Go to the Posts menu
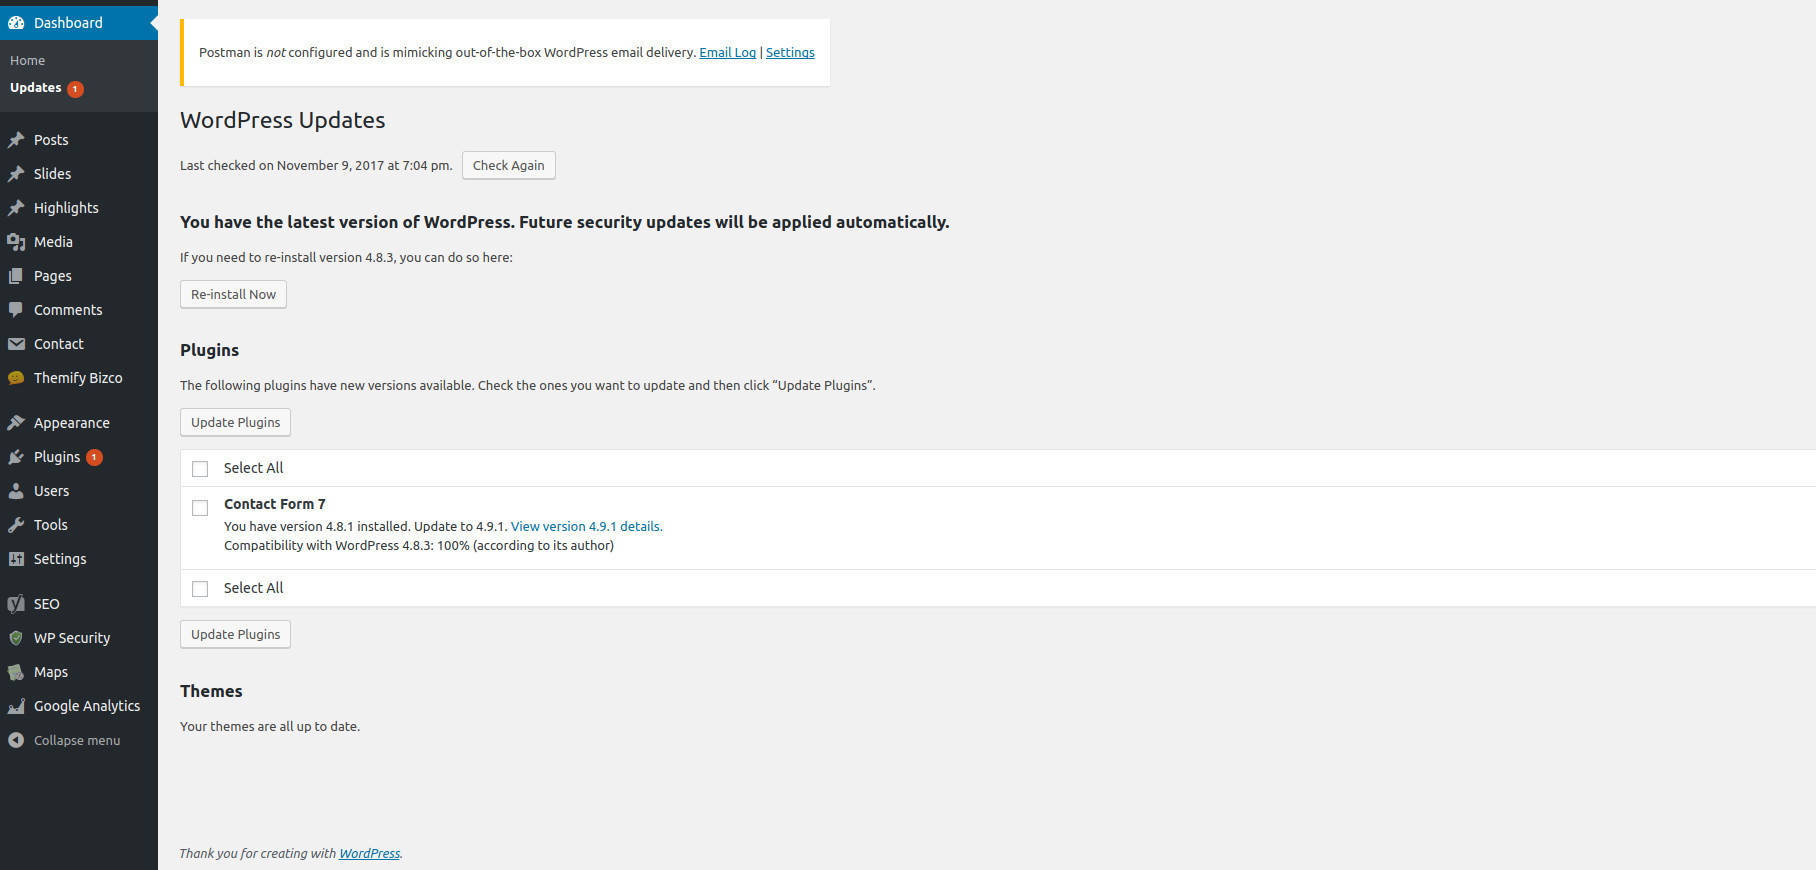1816x870 pixels. (x=51, y=140)
